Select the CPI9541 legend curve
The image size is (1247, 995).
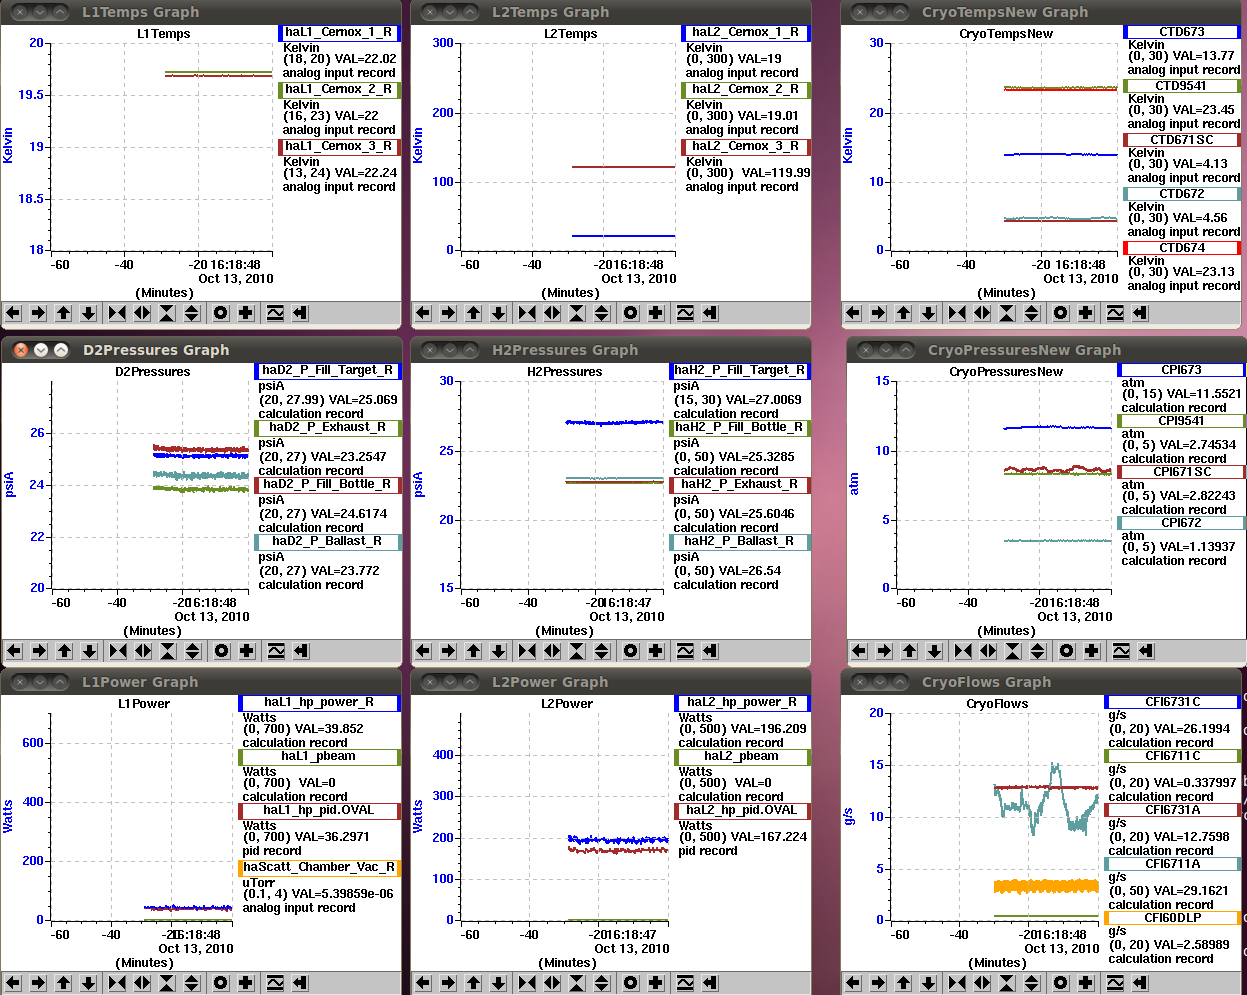click(x=1181, y=421)
